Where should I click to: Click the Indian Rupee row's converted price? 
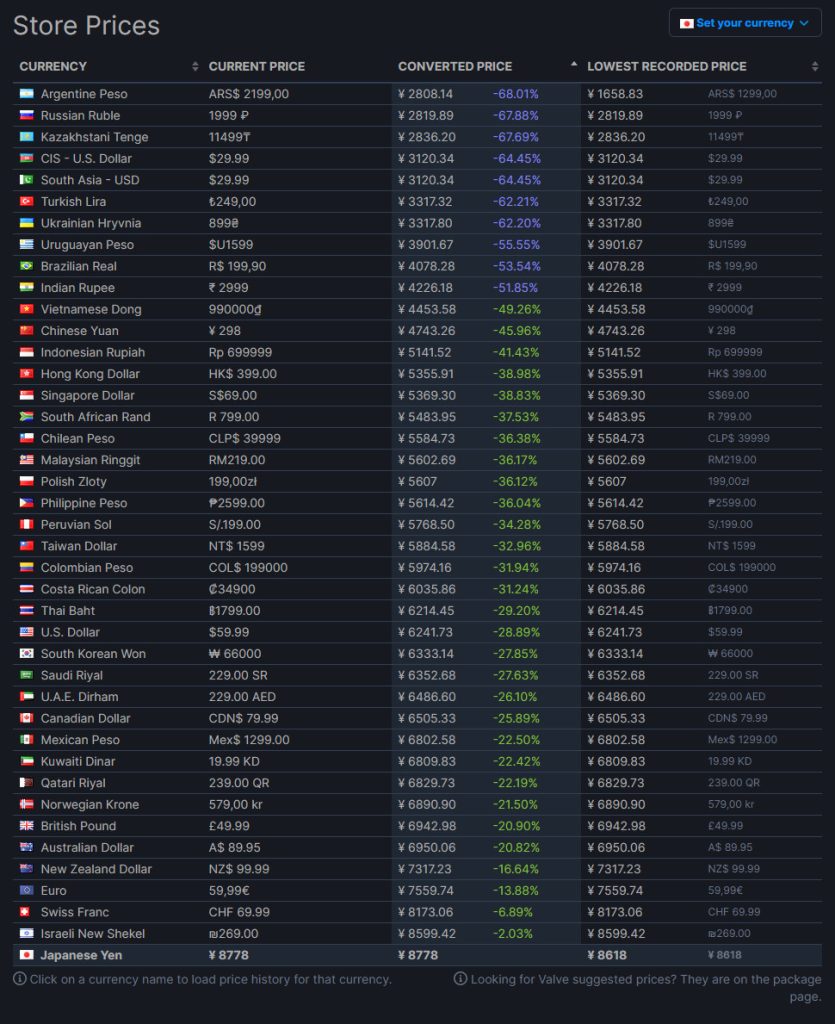click(x=427, y=288)
